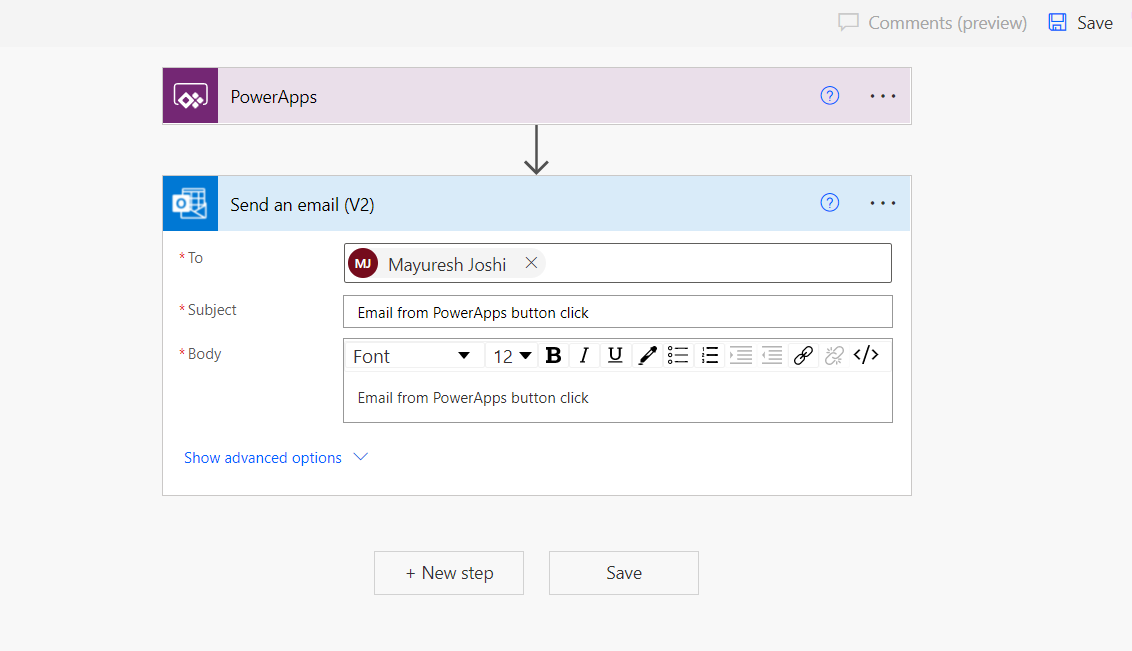Click inside the Subject input field
Screen dimensions: 1132x651
tap(617, 311)
